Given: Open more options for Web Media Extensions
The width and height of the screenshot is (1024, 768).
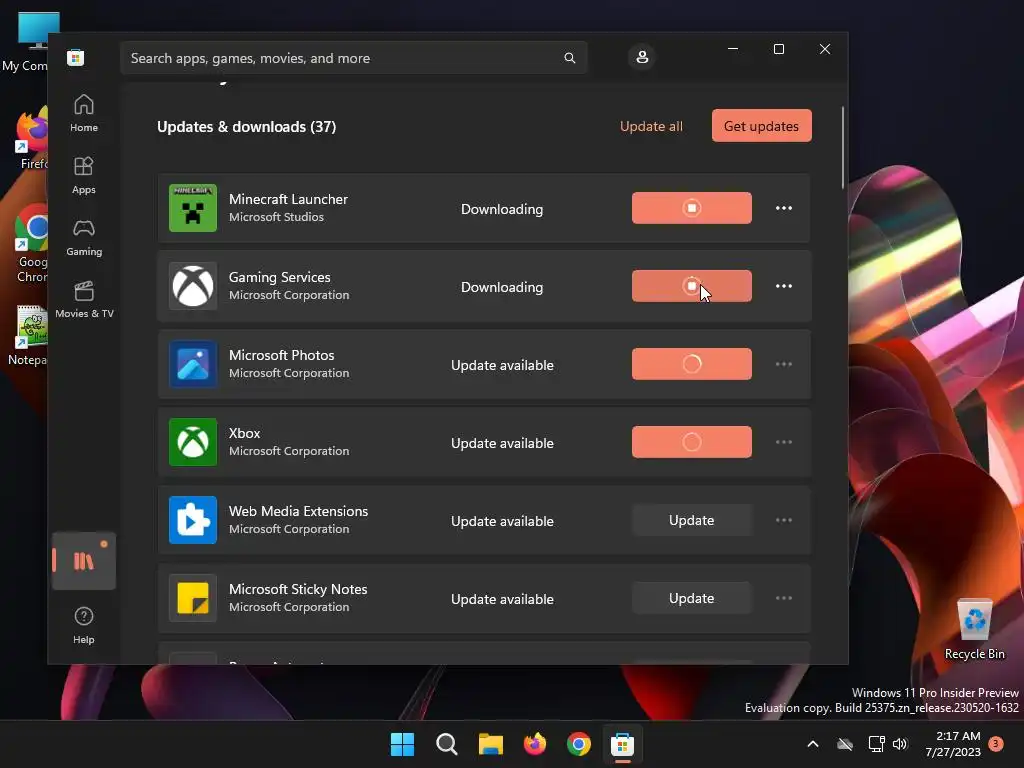Looking at the screenshot, I should click(784, 520).
